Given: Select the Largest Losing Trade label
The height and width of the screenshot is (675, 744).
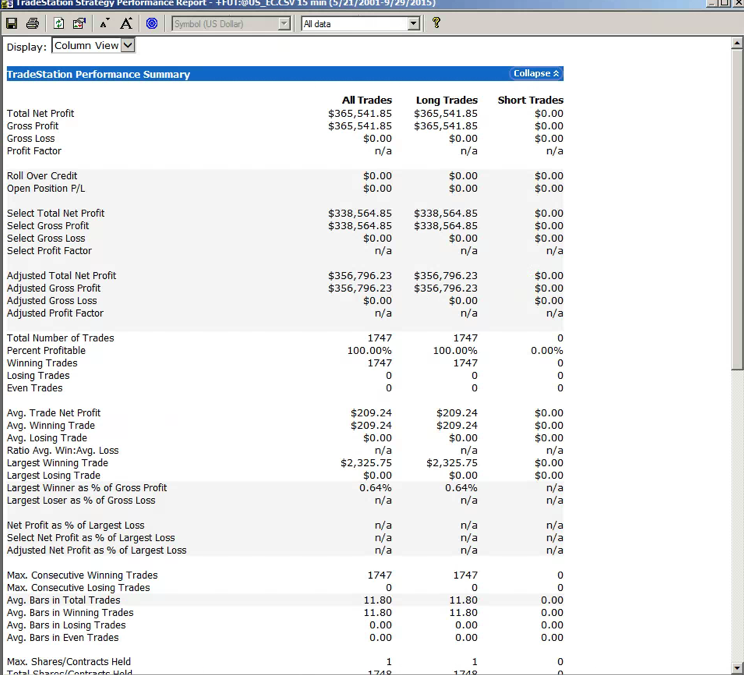Looking at the screenshot, I should (54, 475).
